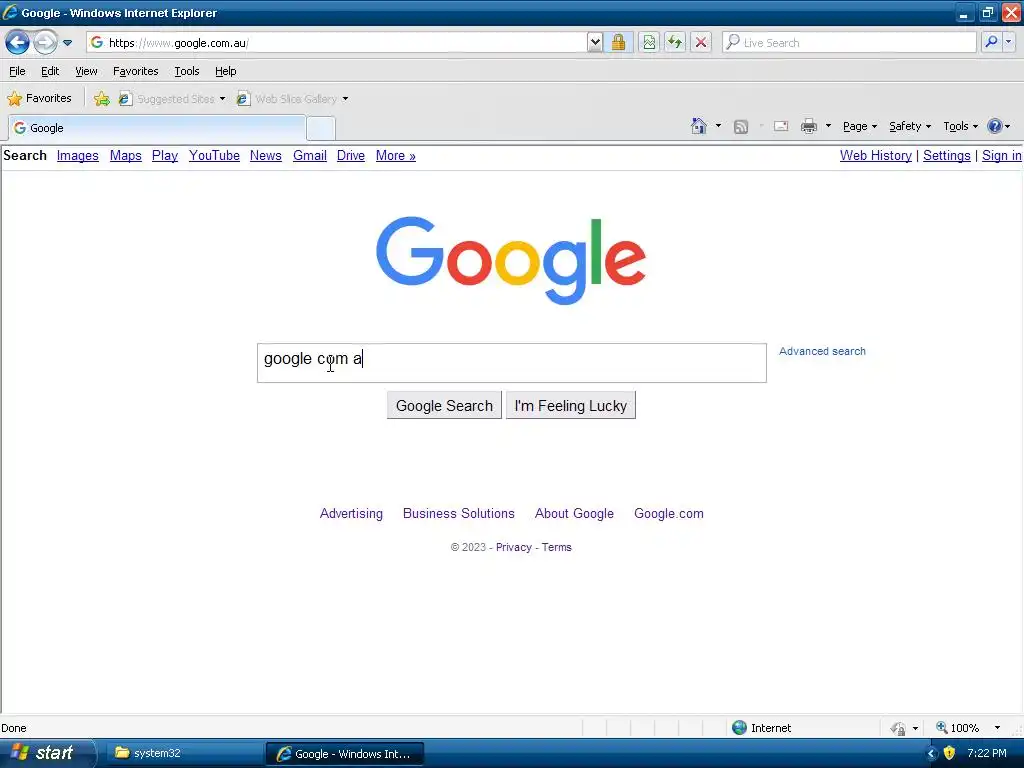
Task: Click the Forward navigation arrow button
Action: [45, 43]
